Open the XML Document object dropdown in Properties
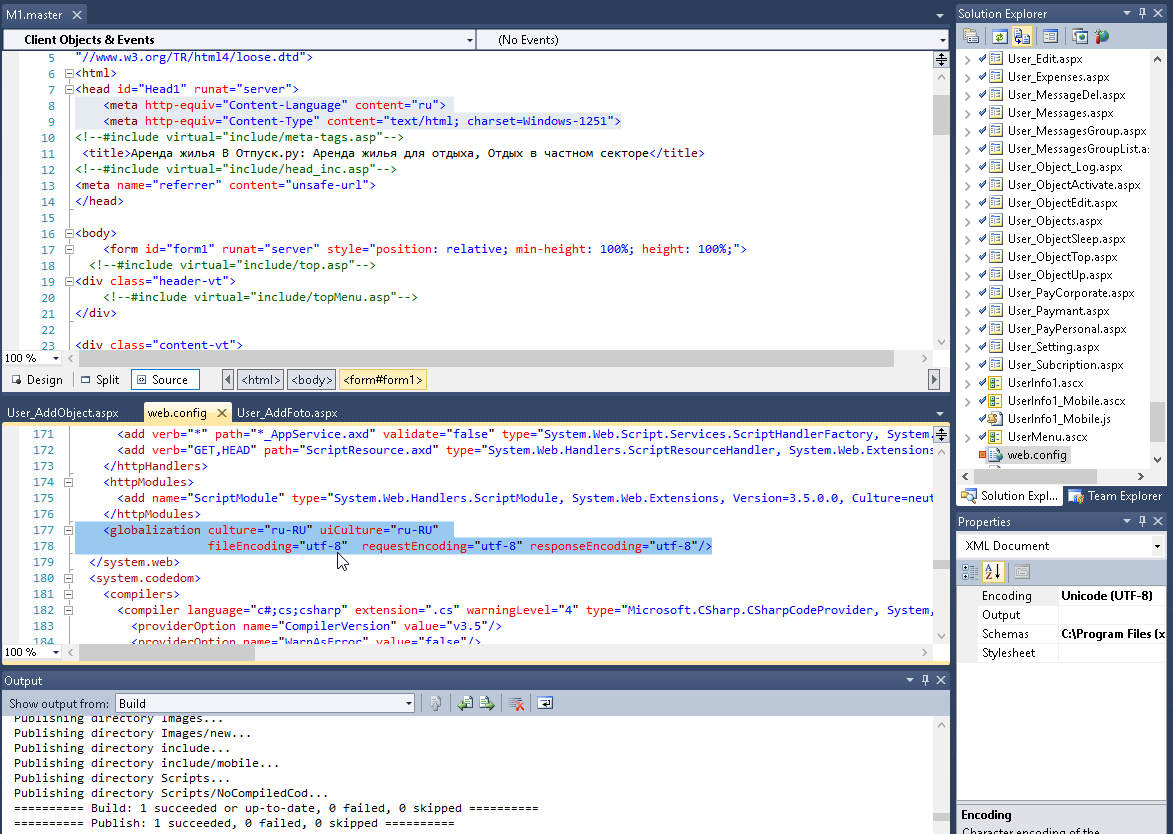The width and height of the screenshot is (1173, 834). point(1061,546)
